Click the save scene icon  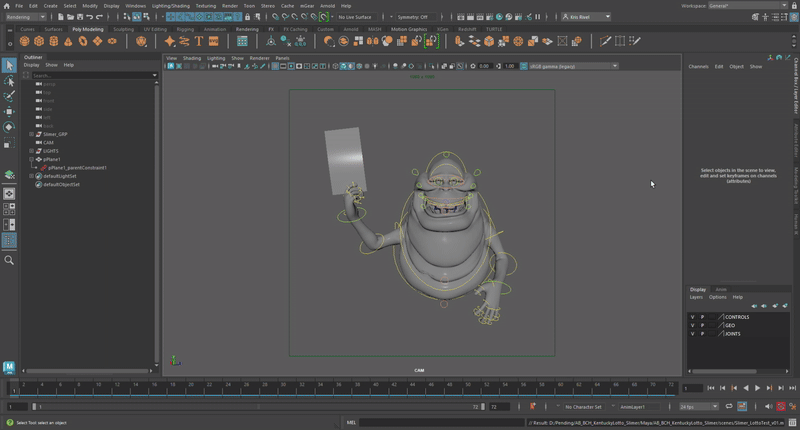(x=80, y=17)
